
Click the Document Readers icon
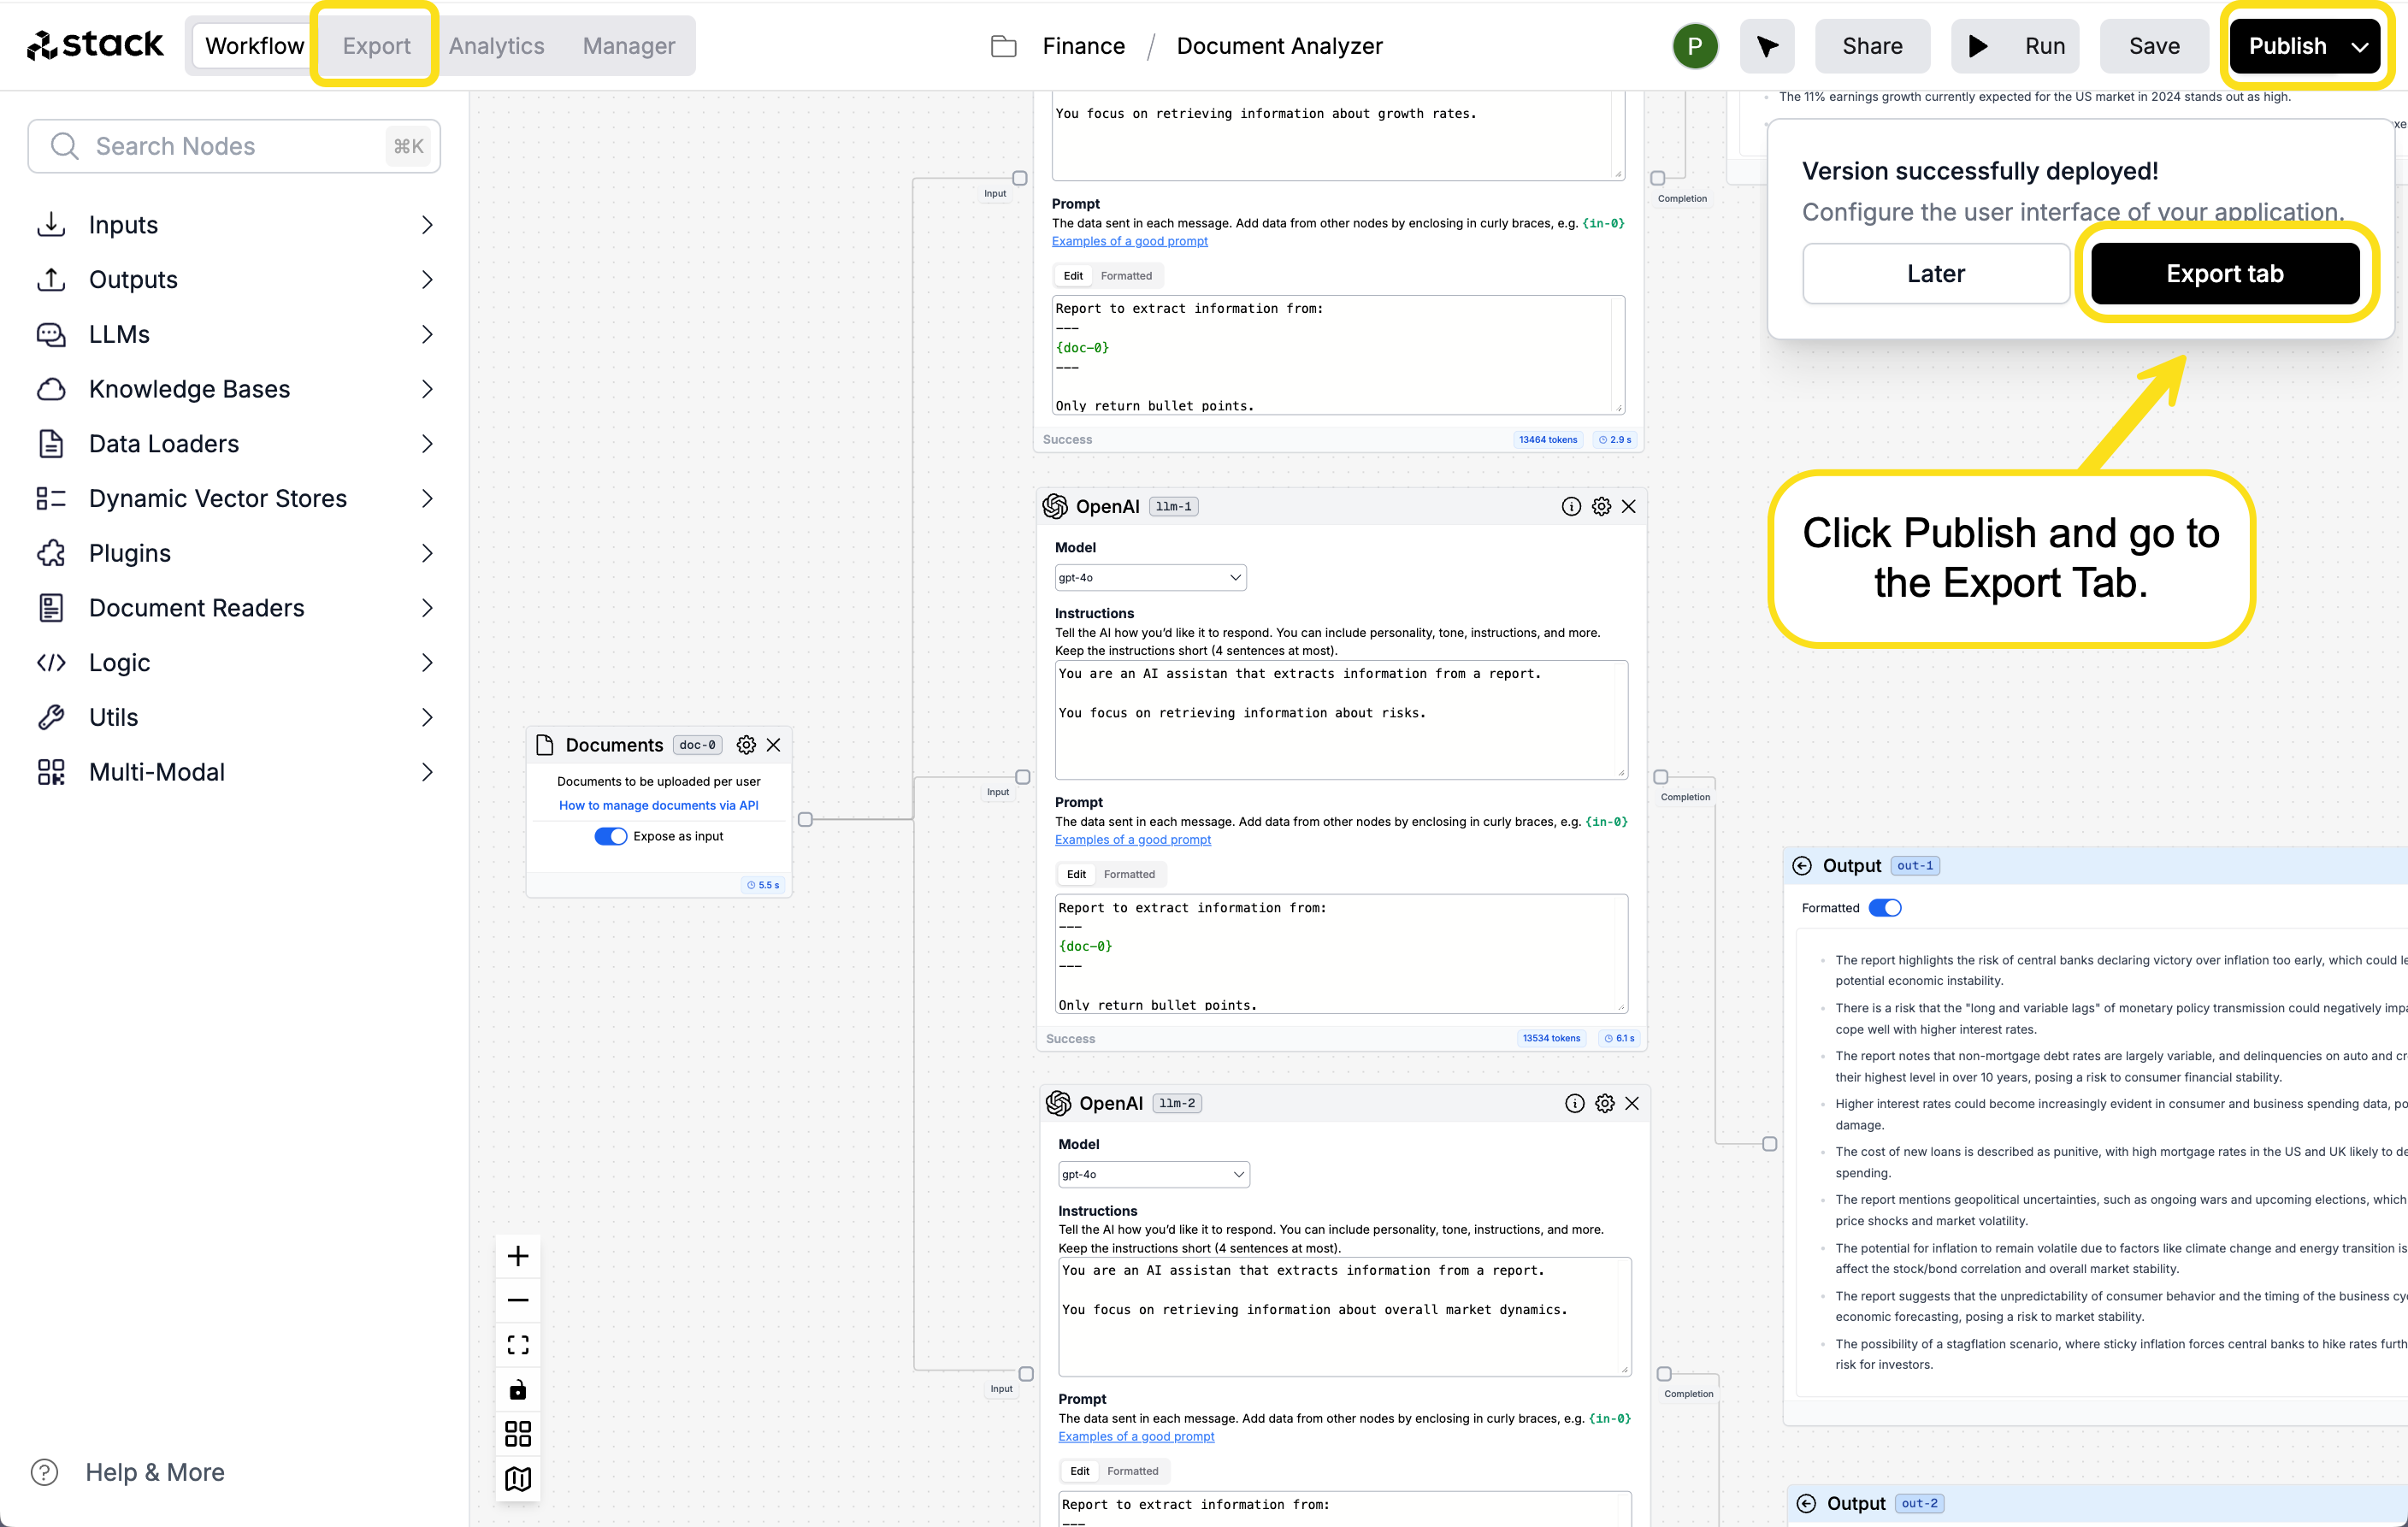point(51,607)
